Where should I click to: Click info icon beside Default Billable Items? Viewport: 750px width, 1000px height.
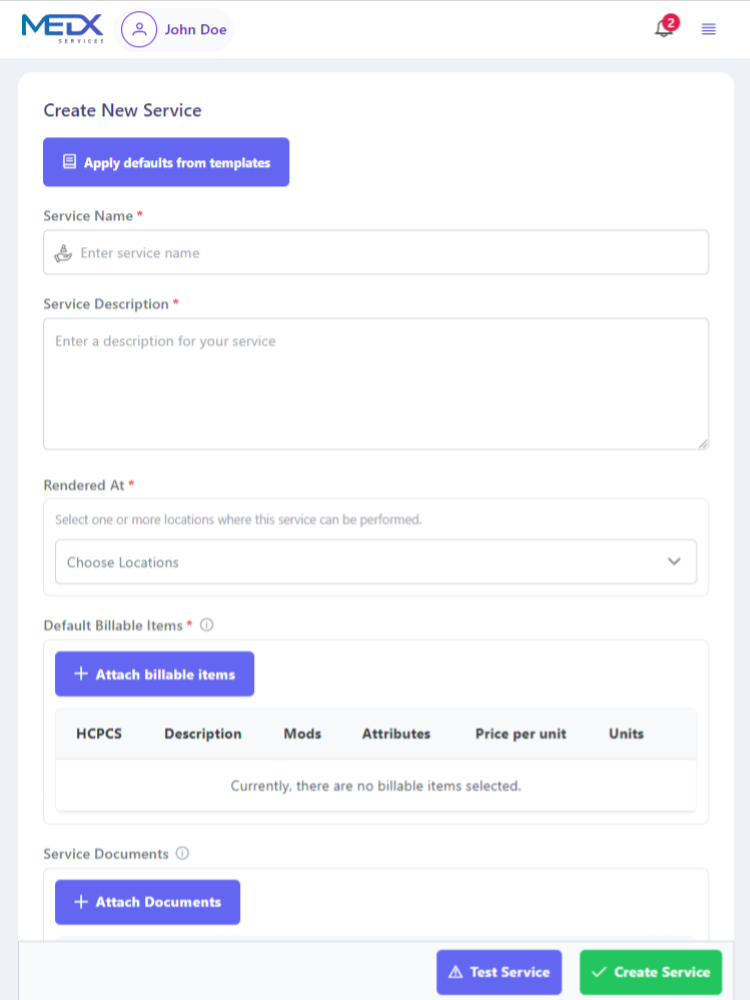(207, 625)
